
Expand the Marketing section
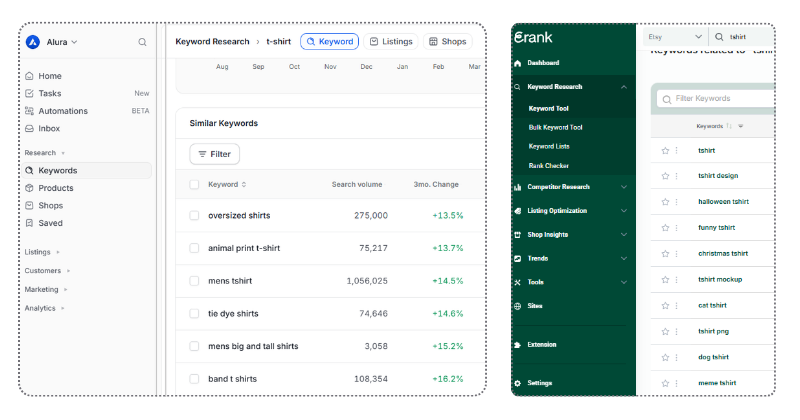click(x=46, y=289)
